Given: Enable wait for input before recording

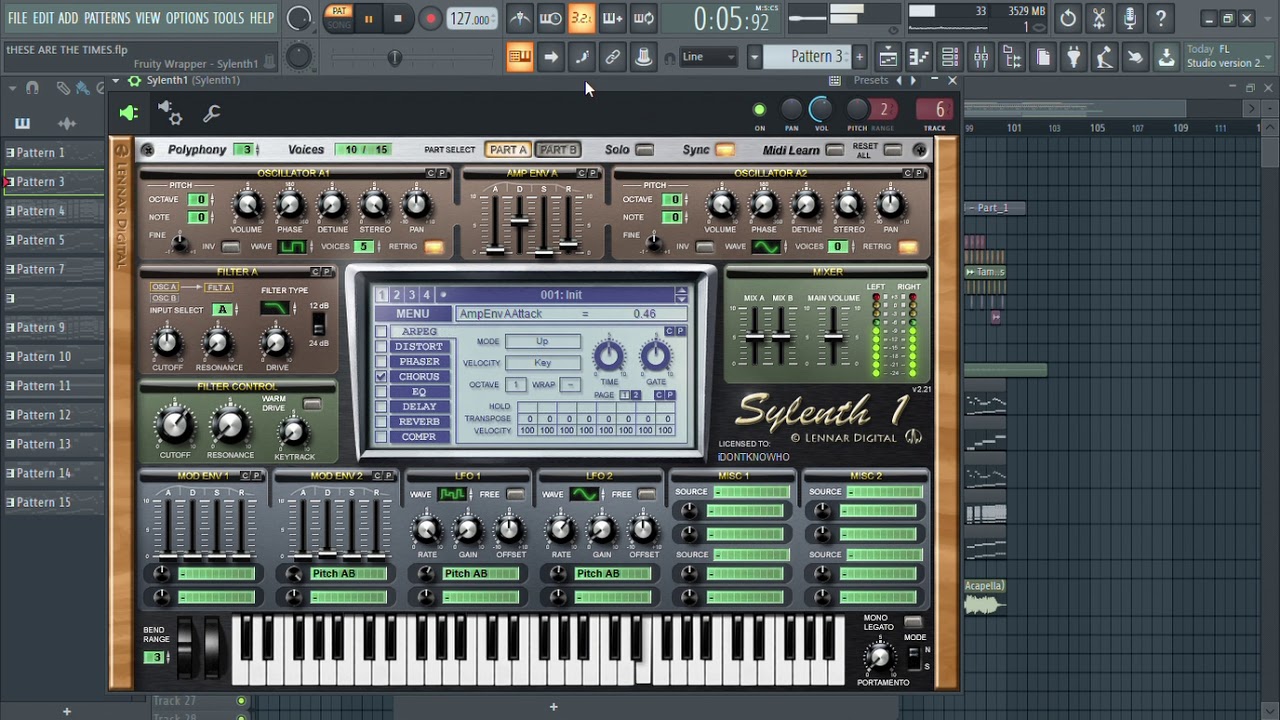Looking at the screenshot, I should click(551, 18).
